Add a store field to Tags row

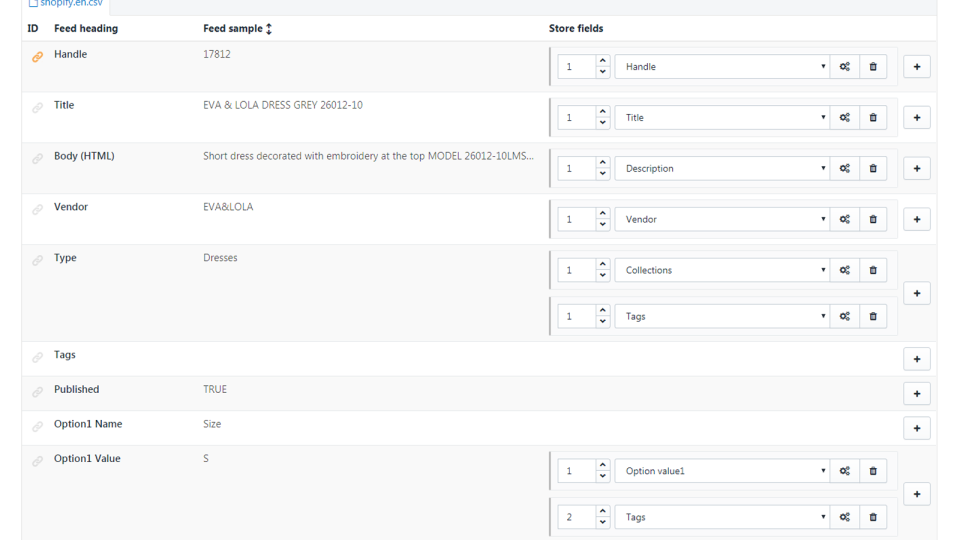917,359
